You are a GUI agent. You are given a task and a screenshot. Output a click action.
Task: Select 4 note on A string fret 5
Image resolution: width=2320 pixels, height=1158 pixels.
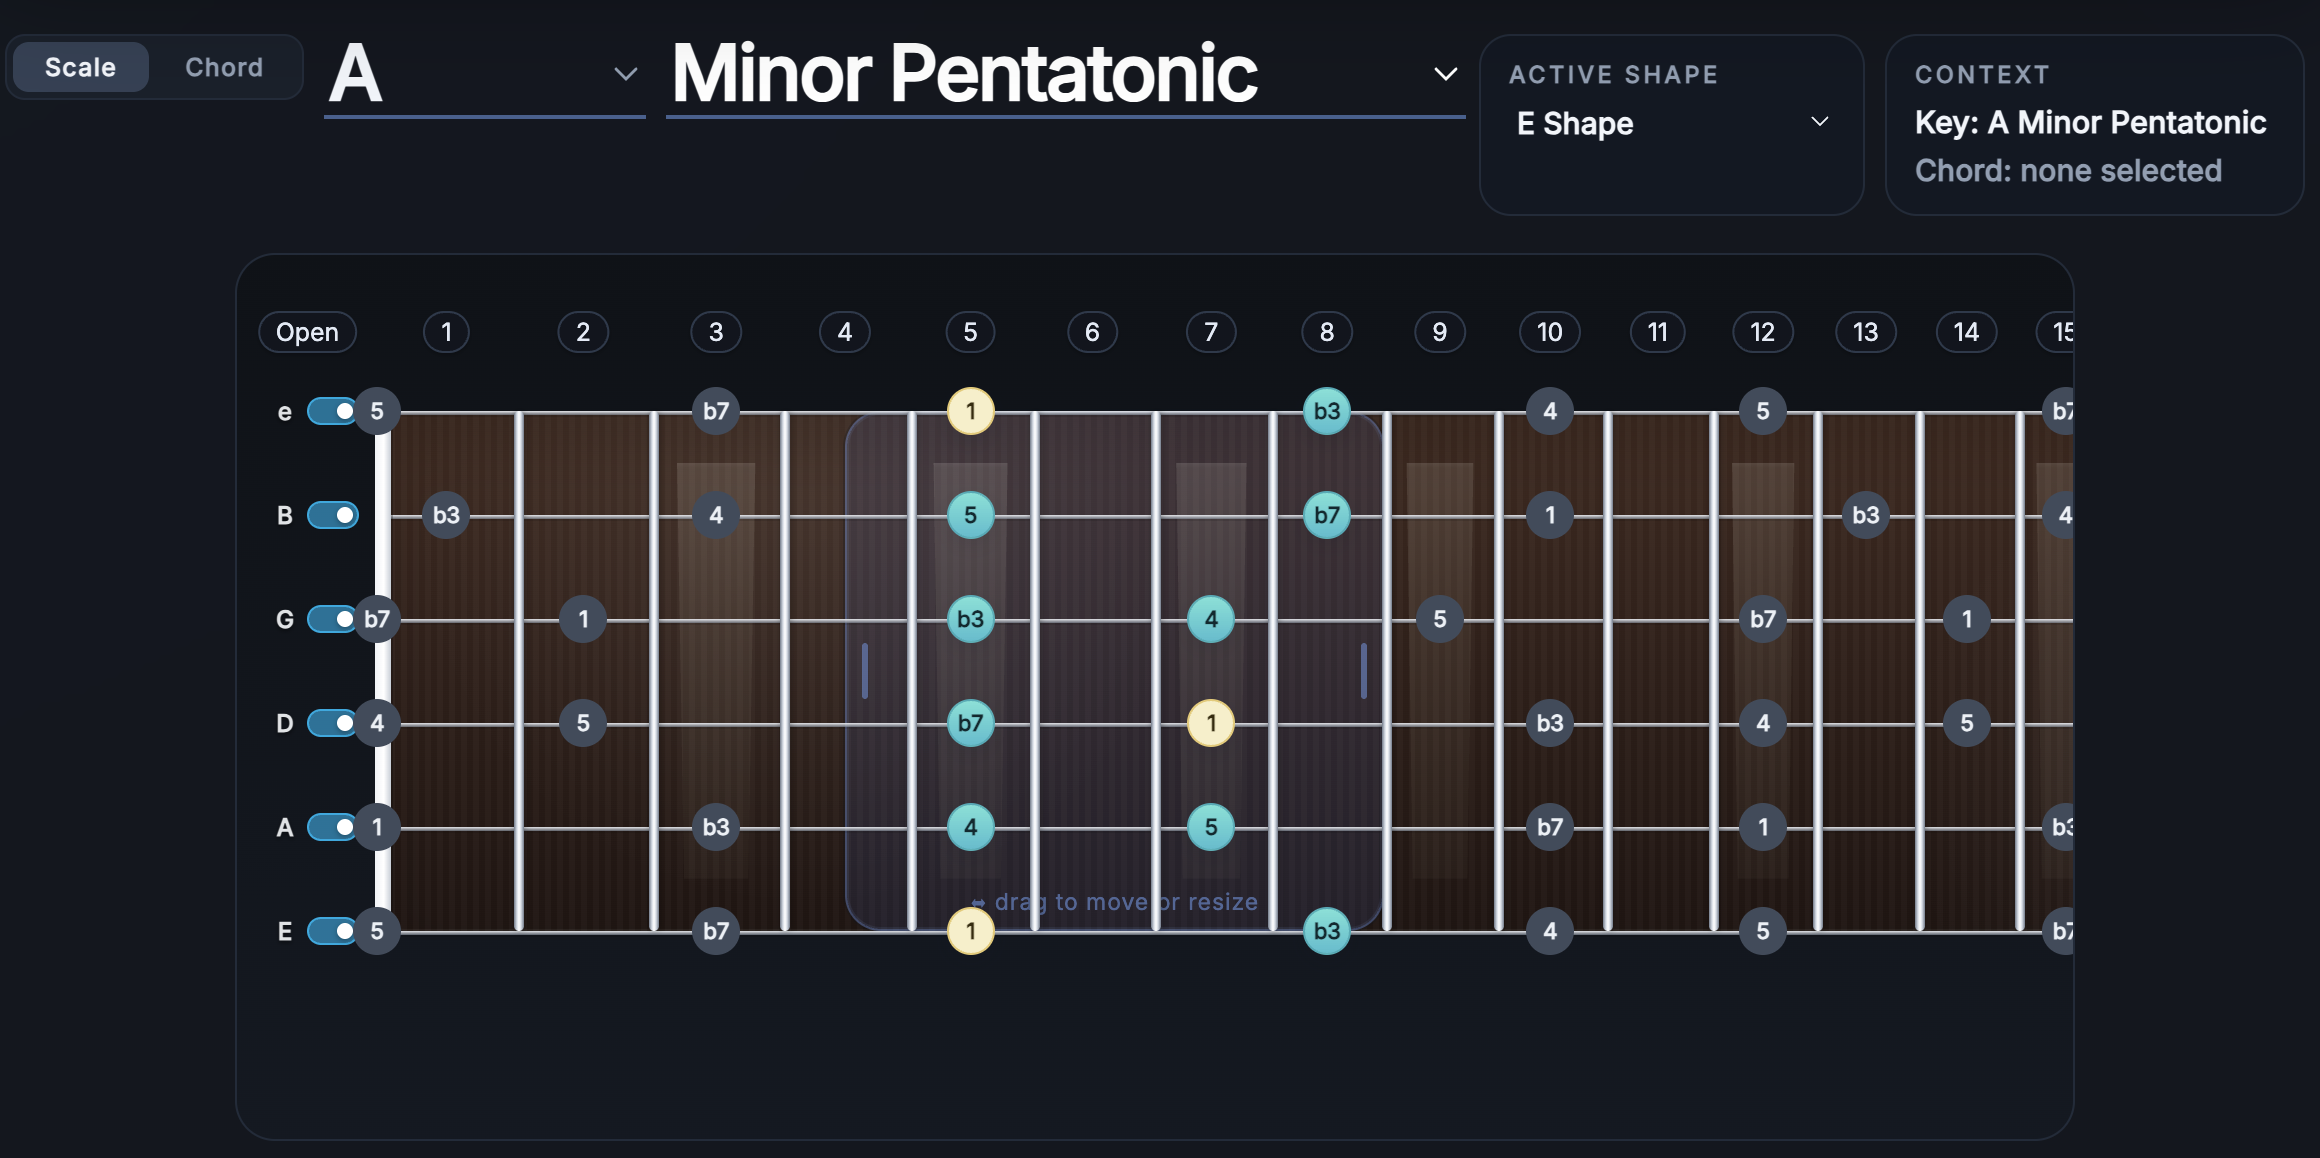[x=971, y=827]
